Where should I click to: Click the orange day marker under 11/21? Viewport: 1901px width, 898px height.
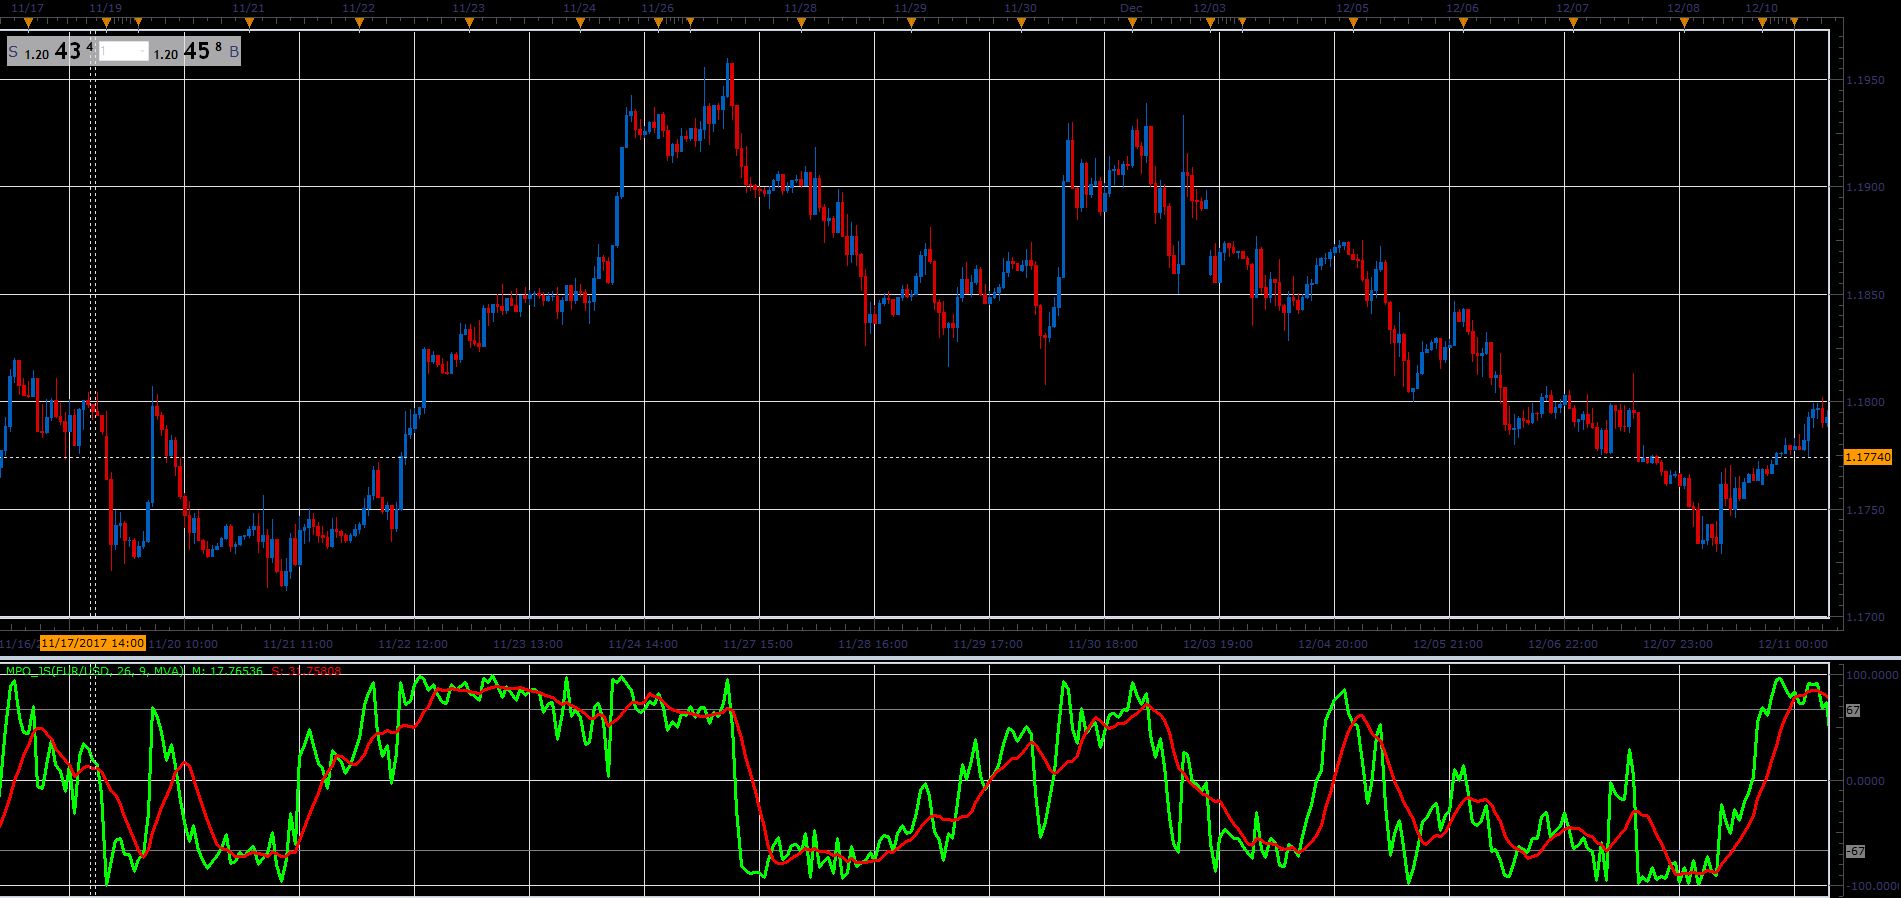(249, 22)
